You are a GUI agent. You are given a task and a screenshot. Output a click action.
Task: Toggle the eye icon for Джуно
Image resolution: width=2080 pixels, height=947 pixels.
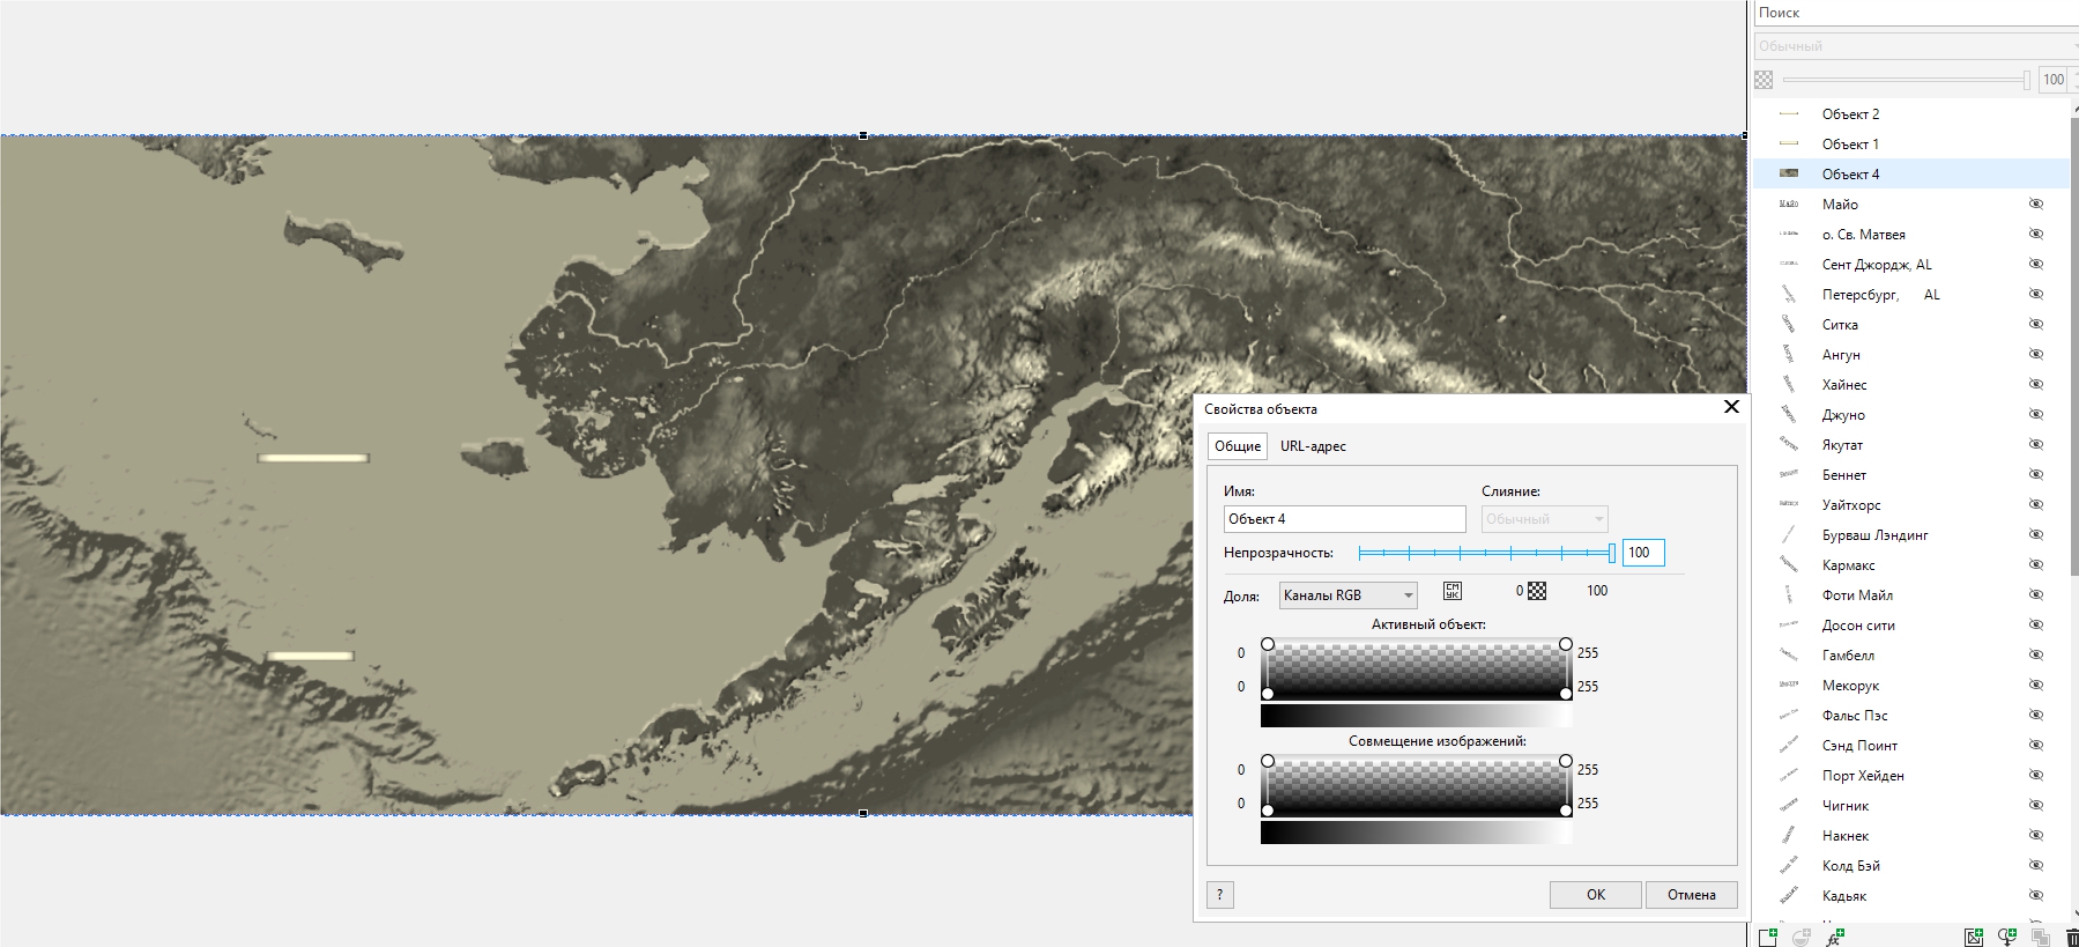(2035, 414)
